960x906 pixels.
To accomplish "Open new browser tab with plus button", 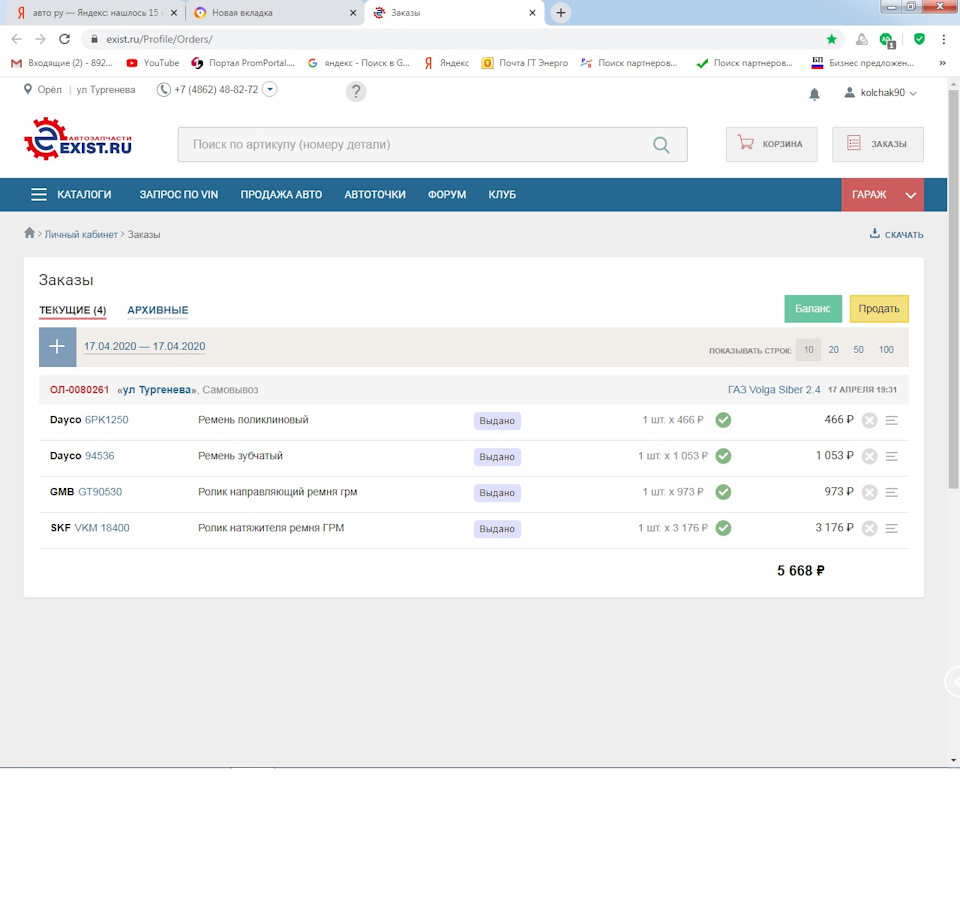I will [x=560, y=13].
